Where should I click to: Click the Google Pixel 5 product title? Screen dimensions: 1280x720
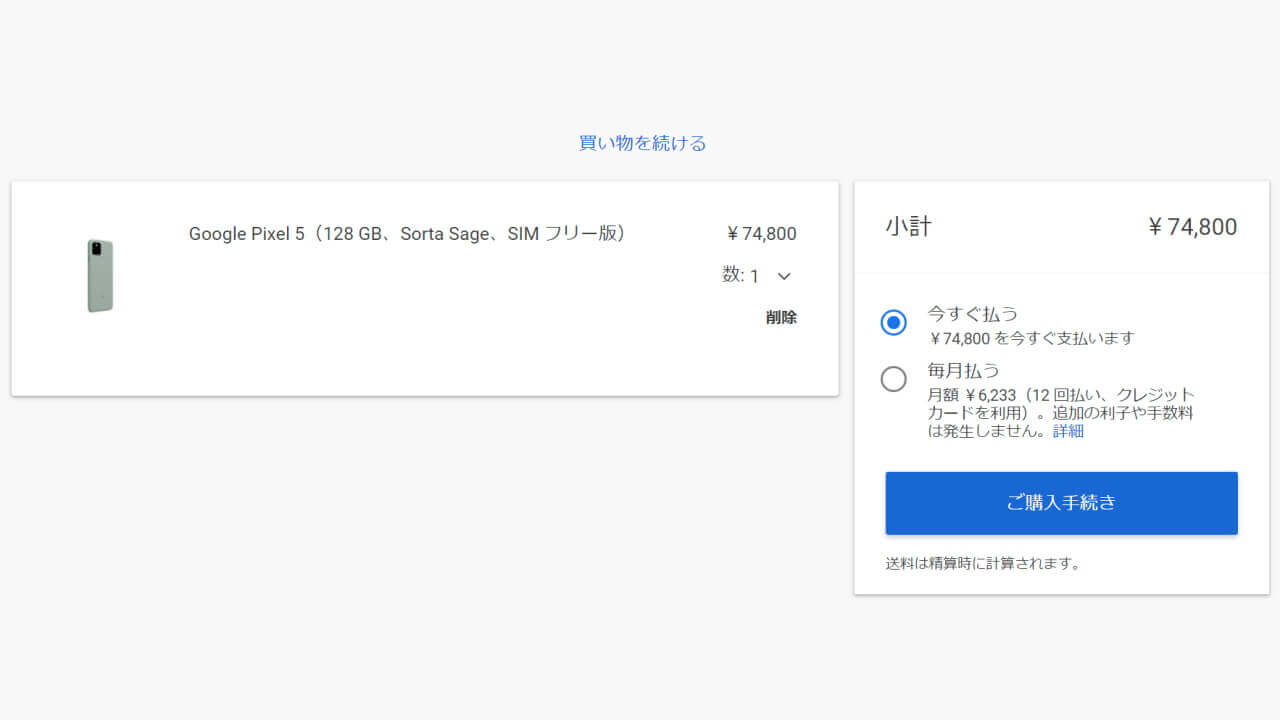coord(406,233)
